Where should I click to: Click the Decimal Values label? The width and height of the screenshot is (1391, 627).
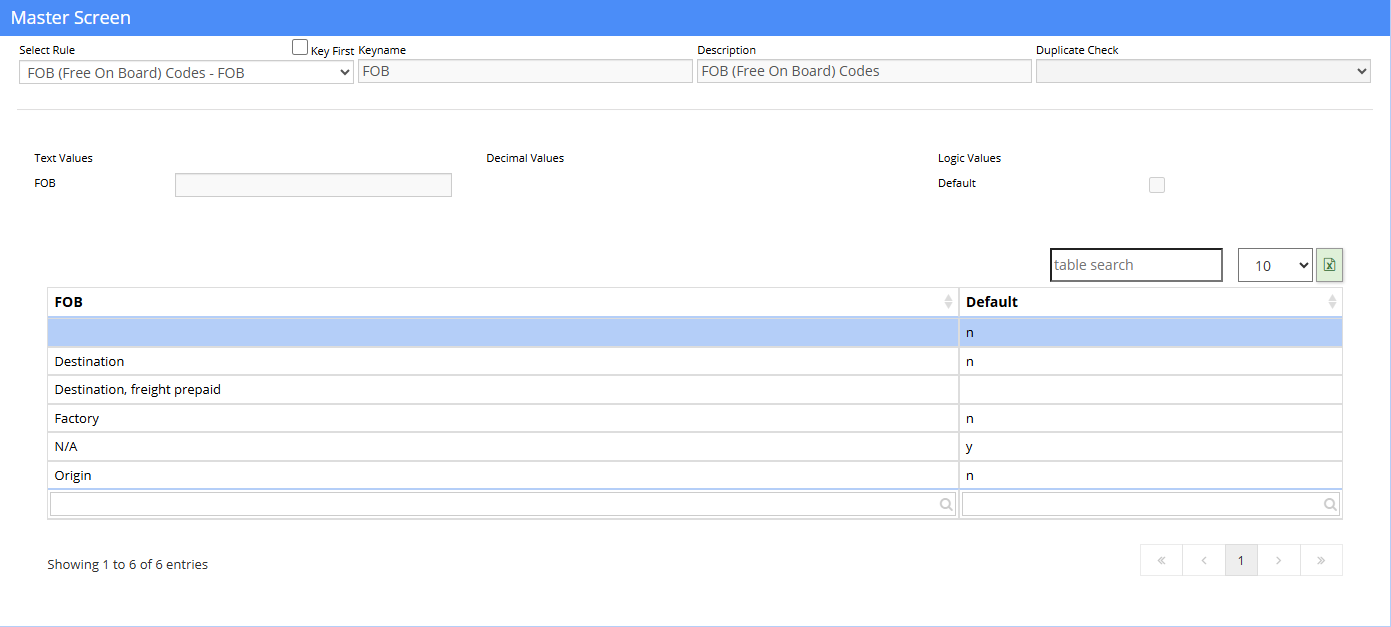525,158
